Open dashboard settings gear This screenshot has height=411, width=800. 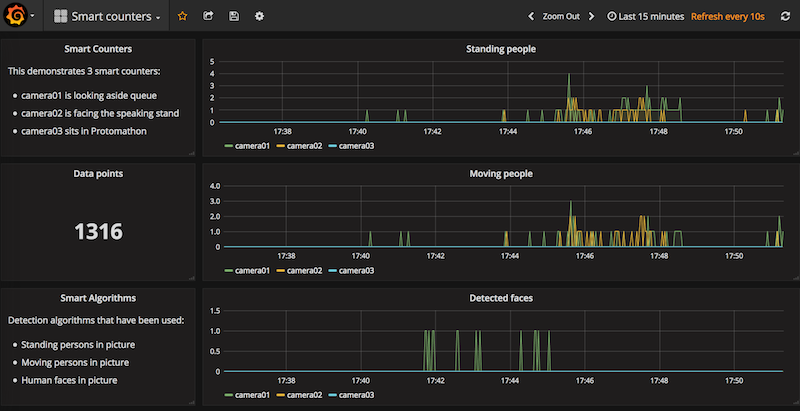pos(259,16)
